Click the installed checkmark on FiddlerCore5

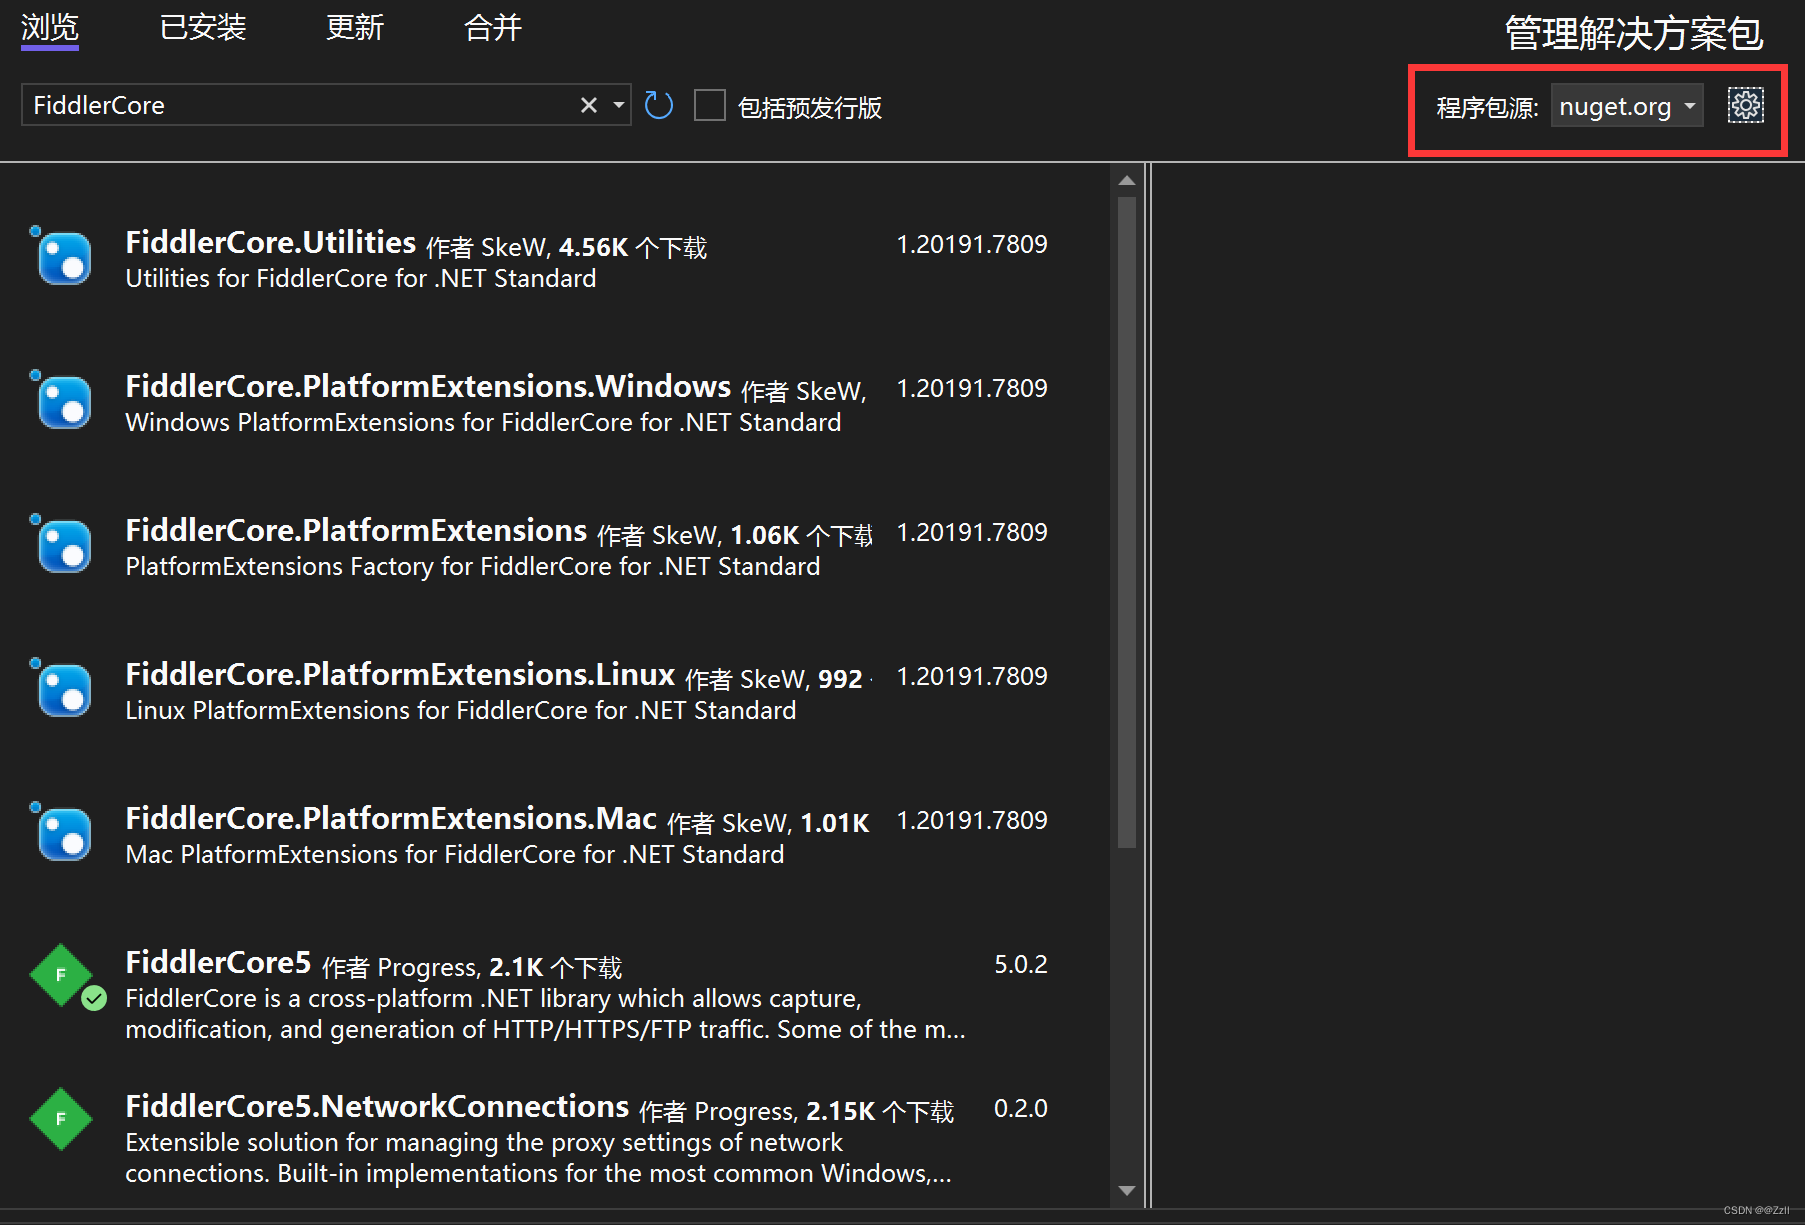(94, 998)
